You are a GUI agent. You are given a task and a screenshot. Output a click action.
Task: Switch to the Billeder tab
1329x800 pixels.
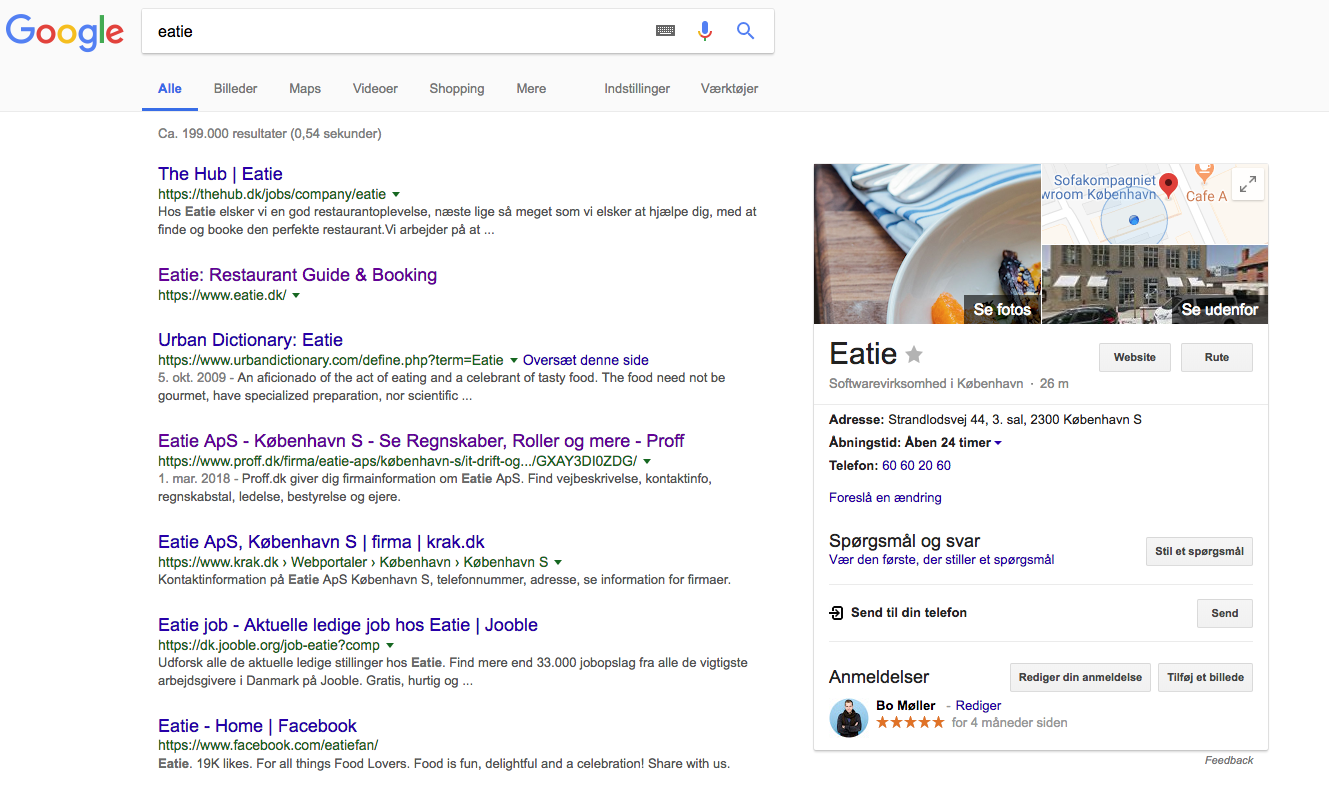tap(236, 88)
